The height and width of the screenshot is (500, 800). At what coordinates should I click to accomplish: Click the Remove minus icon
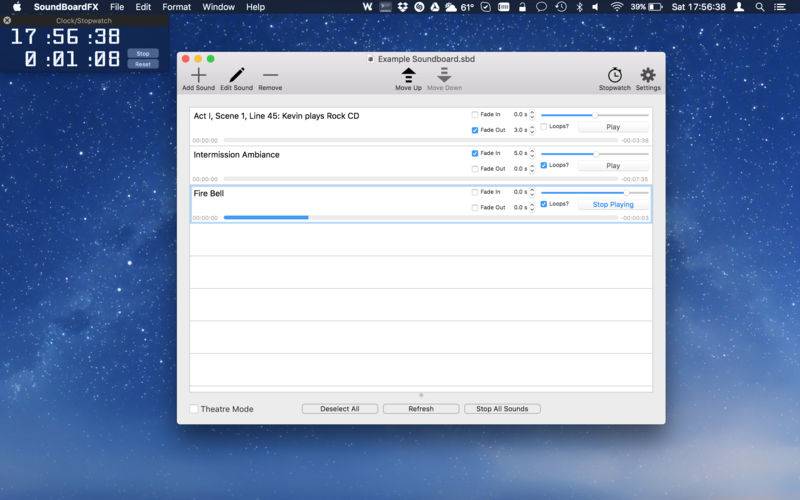click(x=270, y=76)
